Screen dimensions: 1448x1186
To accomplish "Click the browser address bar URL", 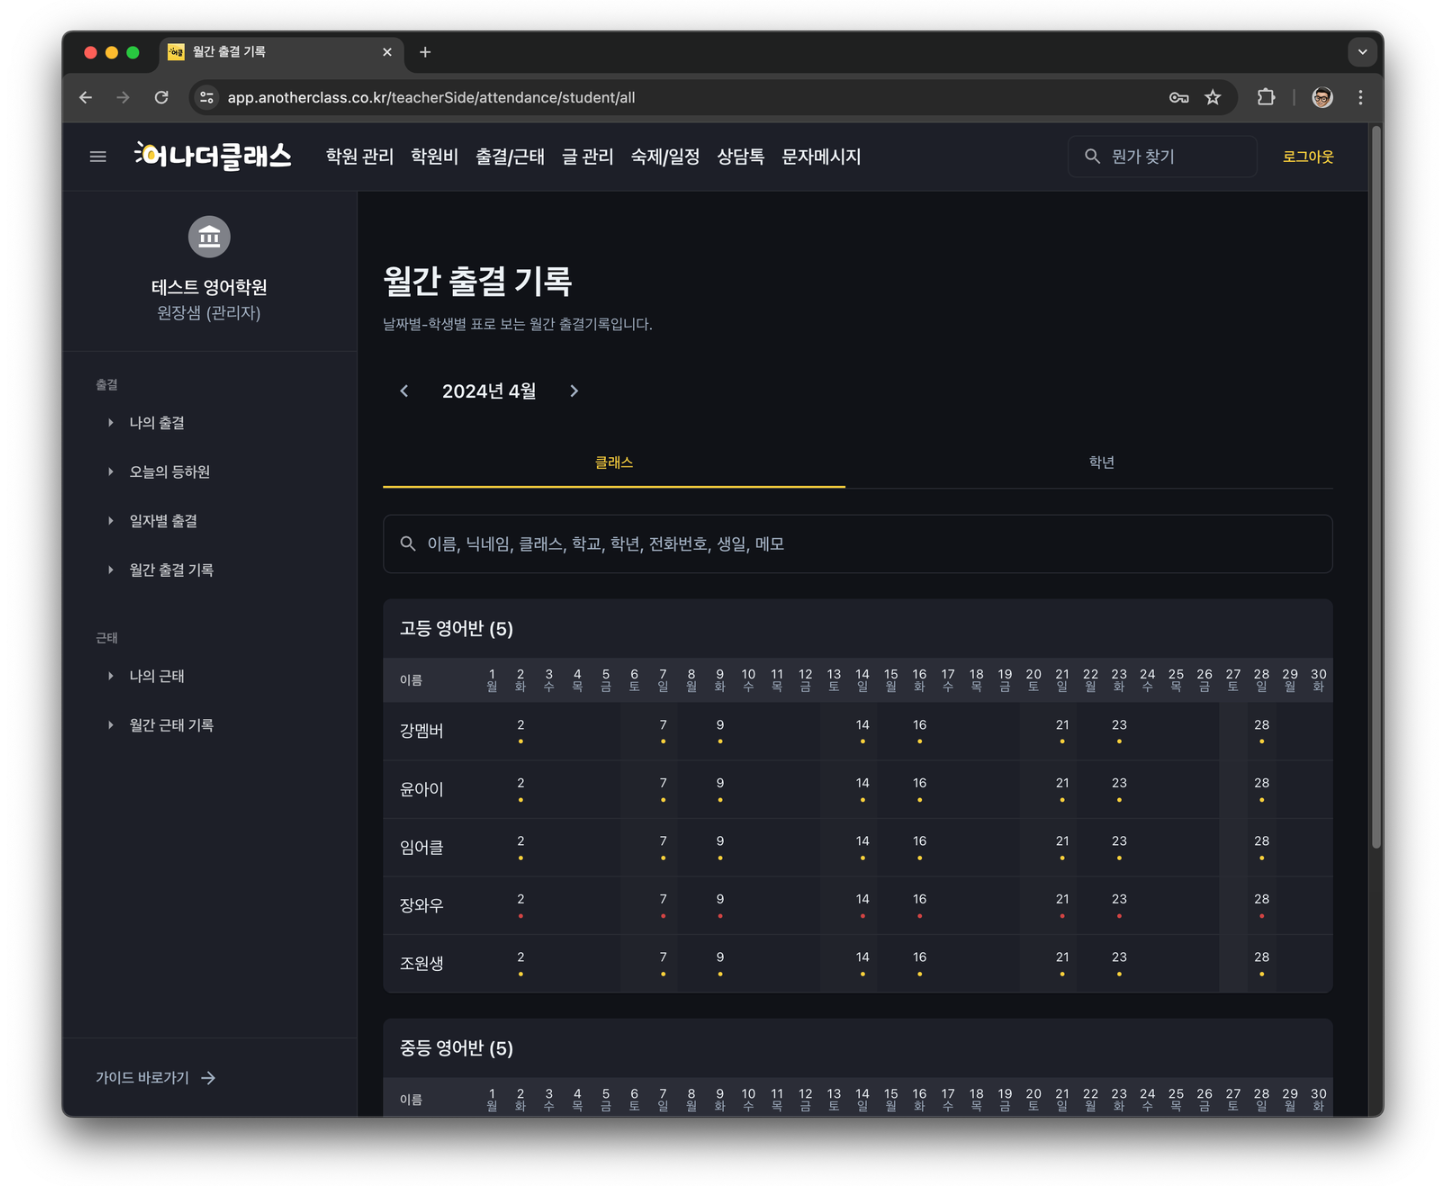I will (x=431, y=97).
